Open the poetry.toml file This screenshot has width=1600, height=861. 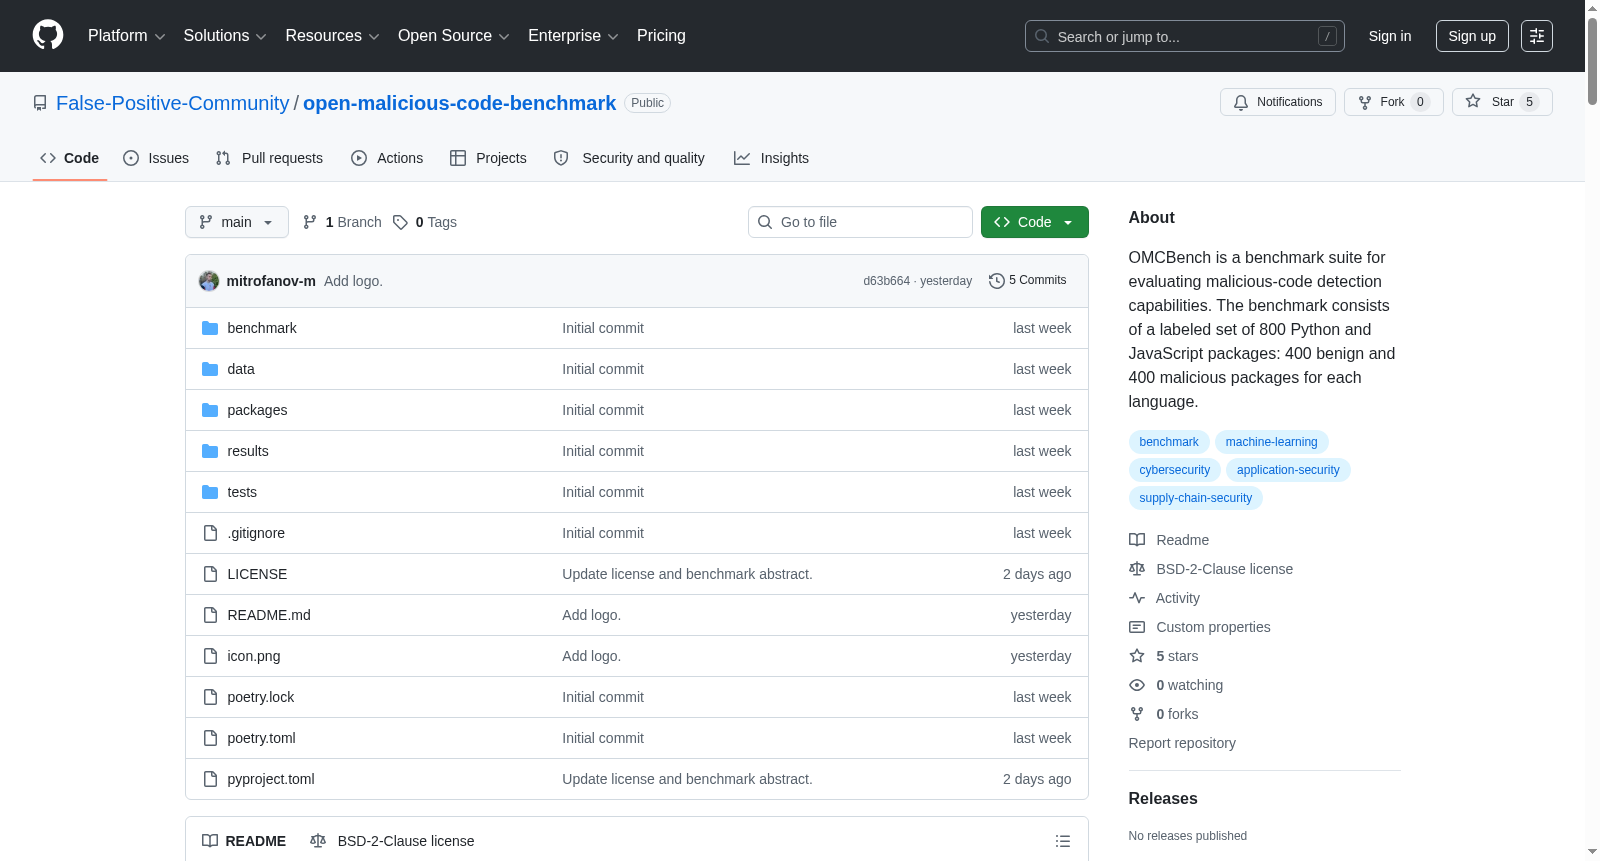pos(262,738)
